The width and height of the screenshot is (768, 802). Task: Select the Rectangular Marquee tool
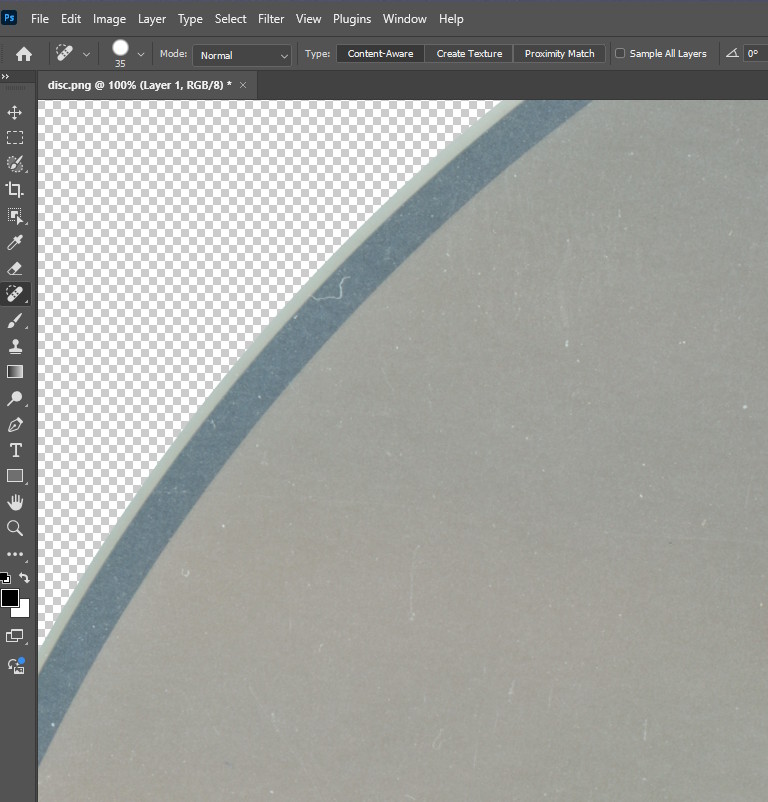point(15,138)
